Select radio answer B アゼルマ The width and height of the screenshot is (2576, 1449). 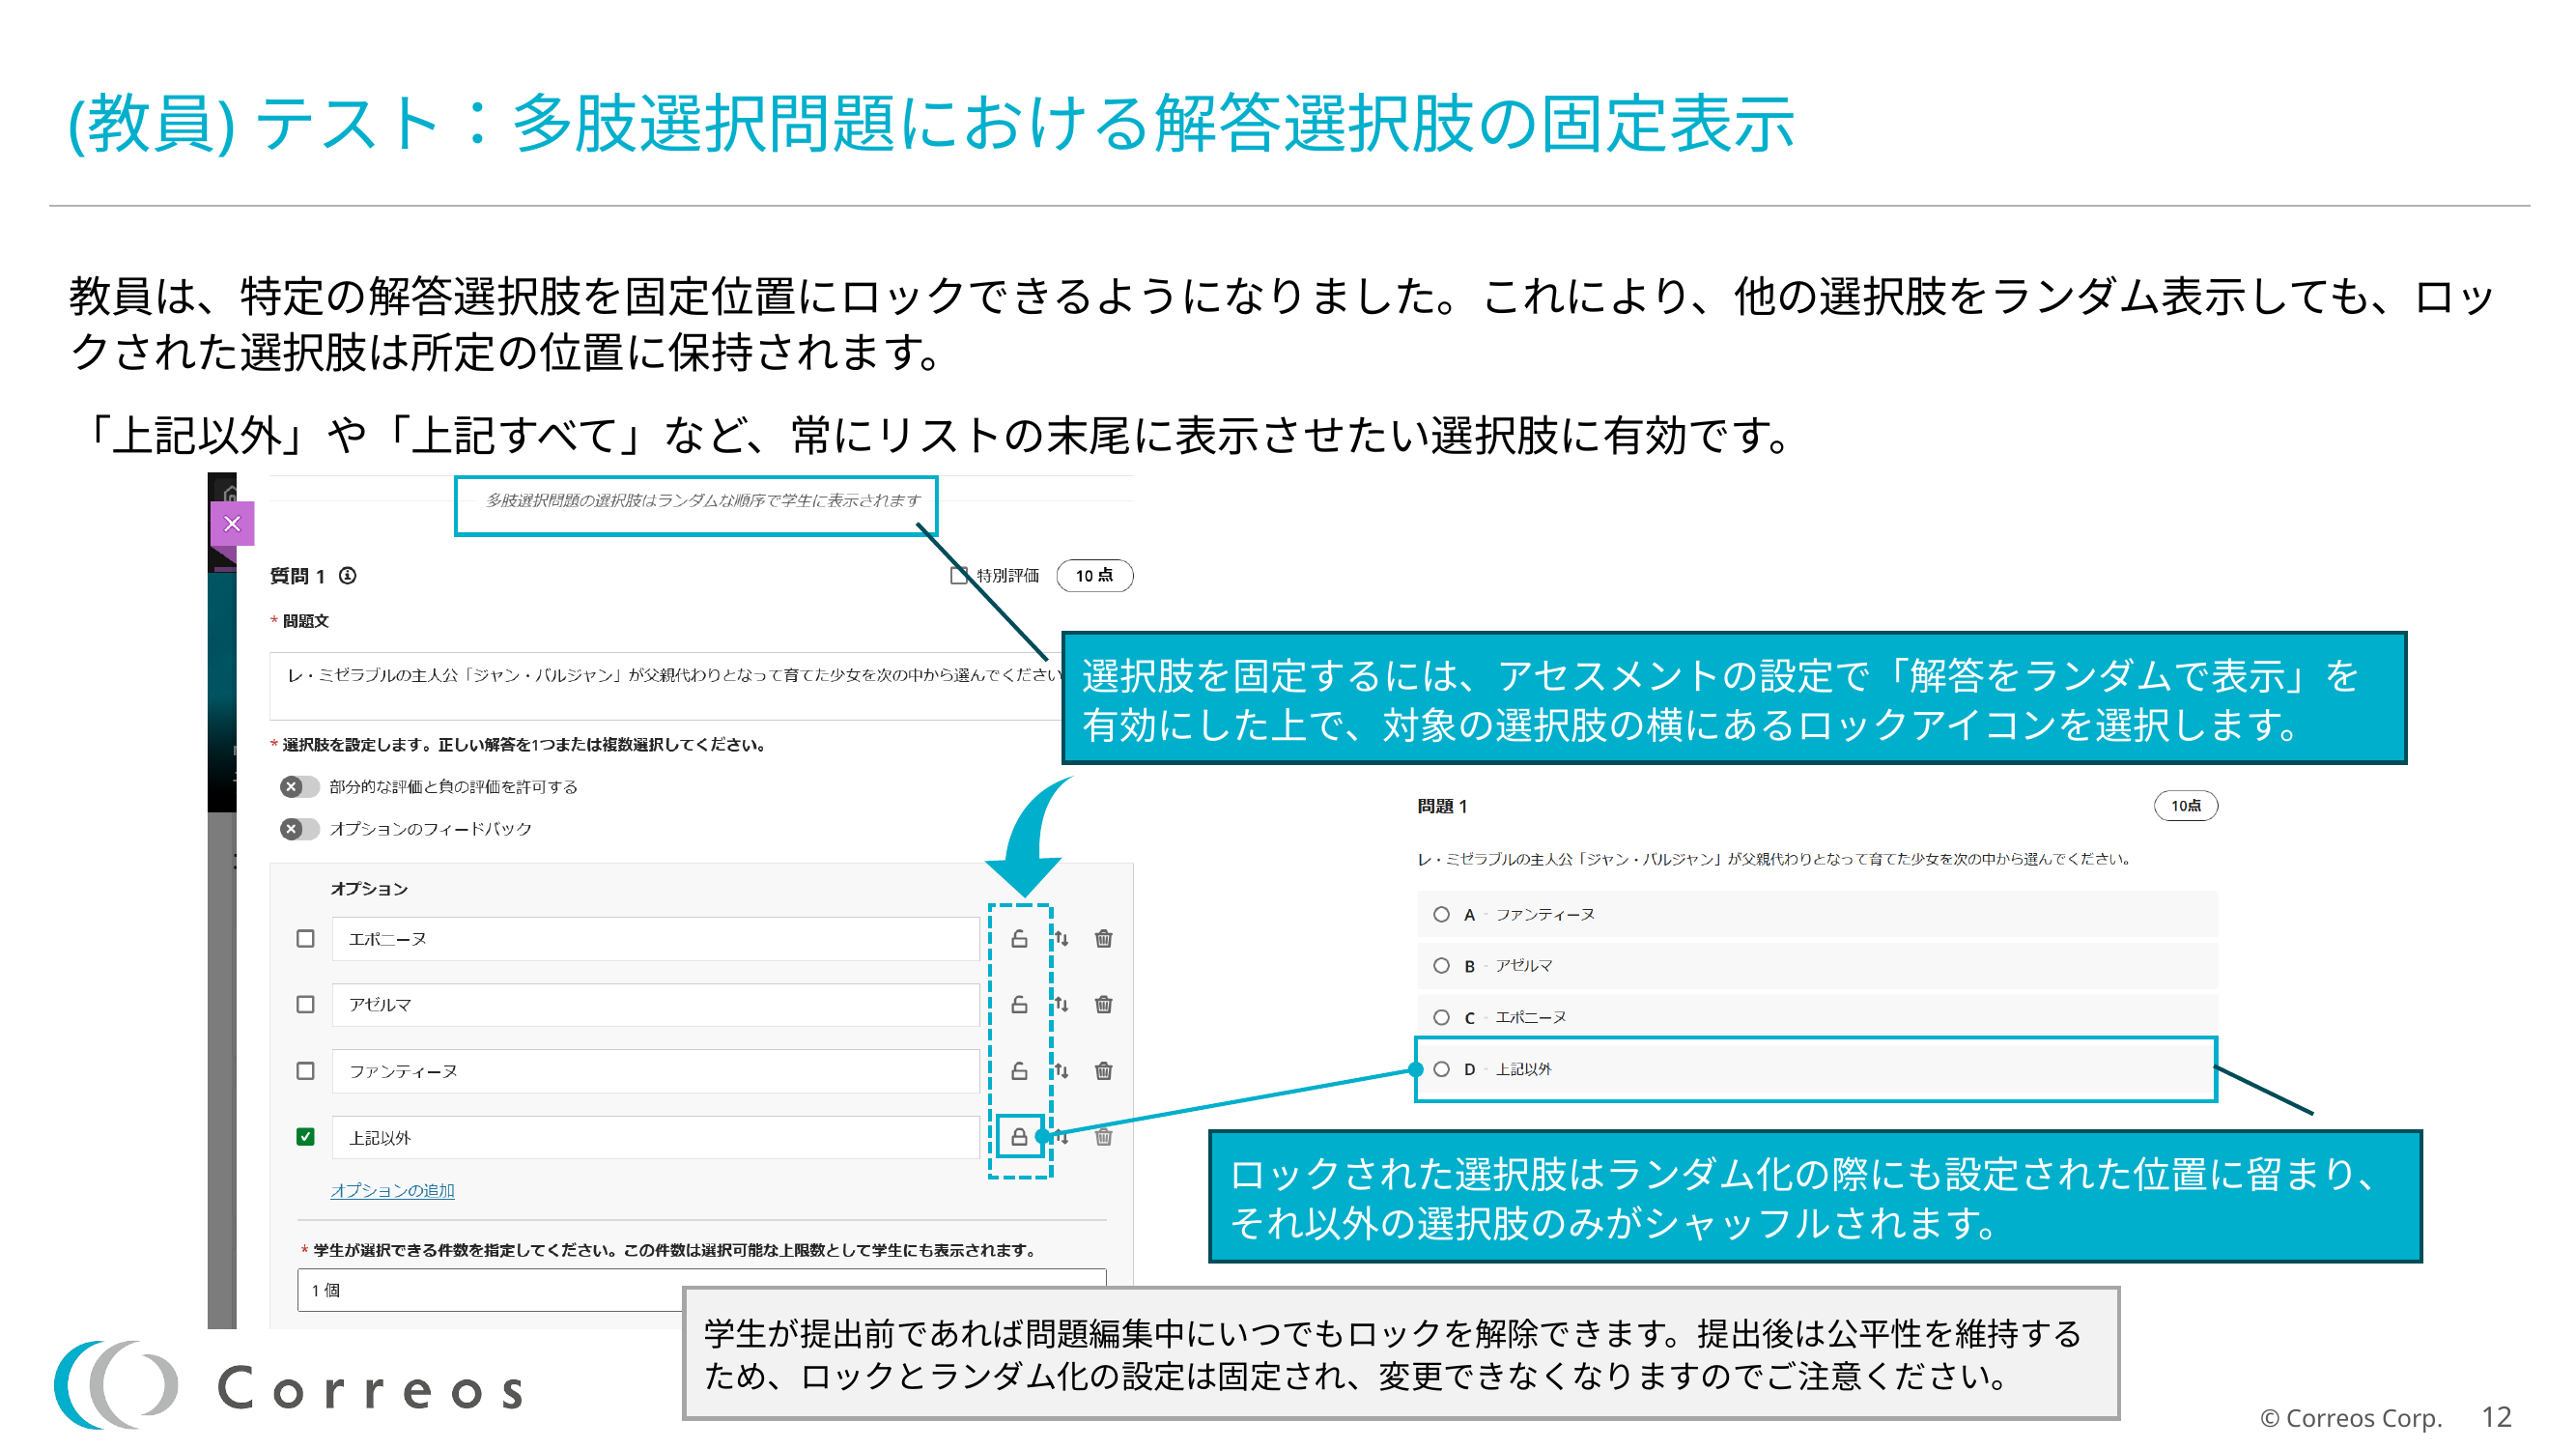pyautogui.click(x=1441, y=966)
